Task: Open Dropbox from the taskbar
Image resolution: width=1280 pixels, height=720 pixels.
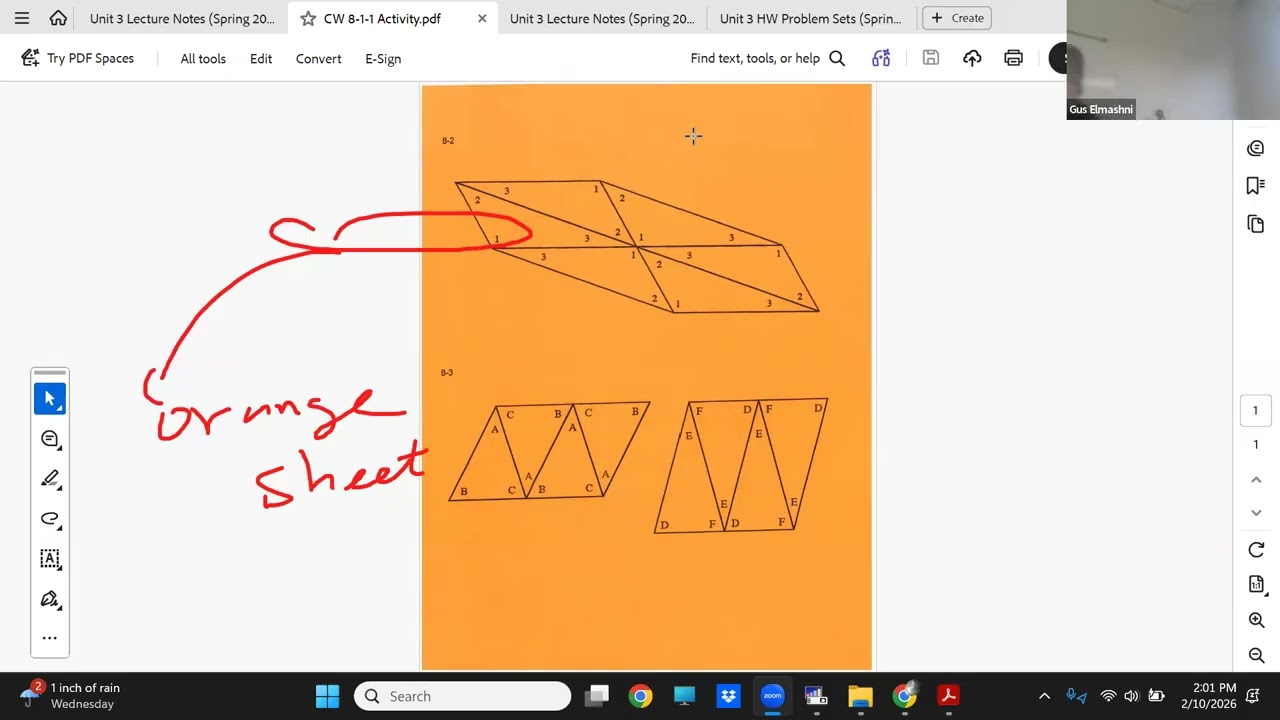Action: 728,696
